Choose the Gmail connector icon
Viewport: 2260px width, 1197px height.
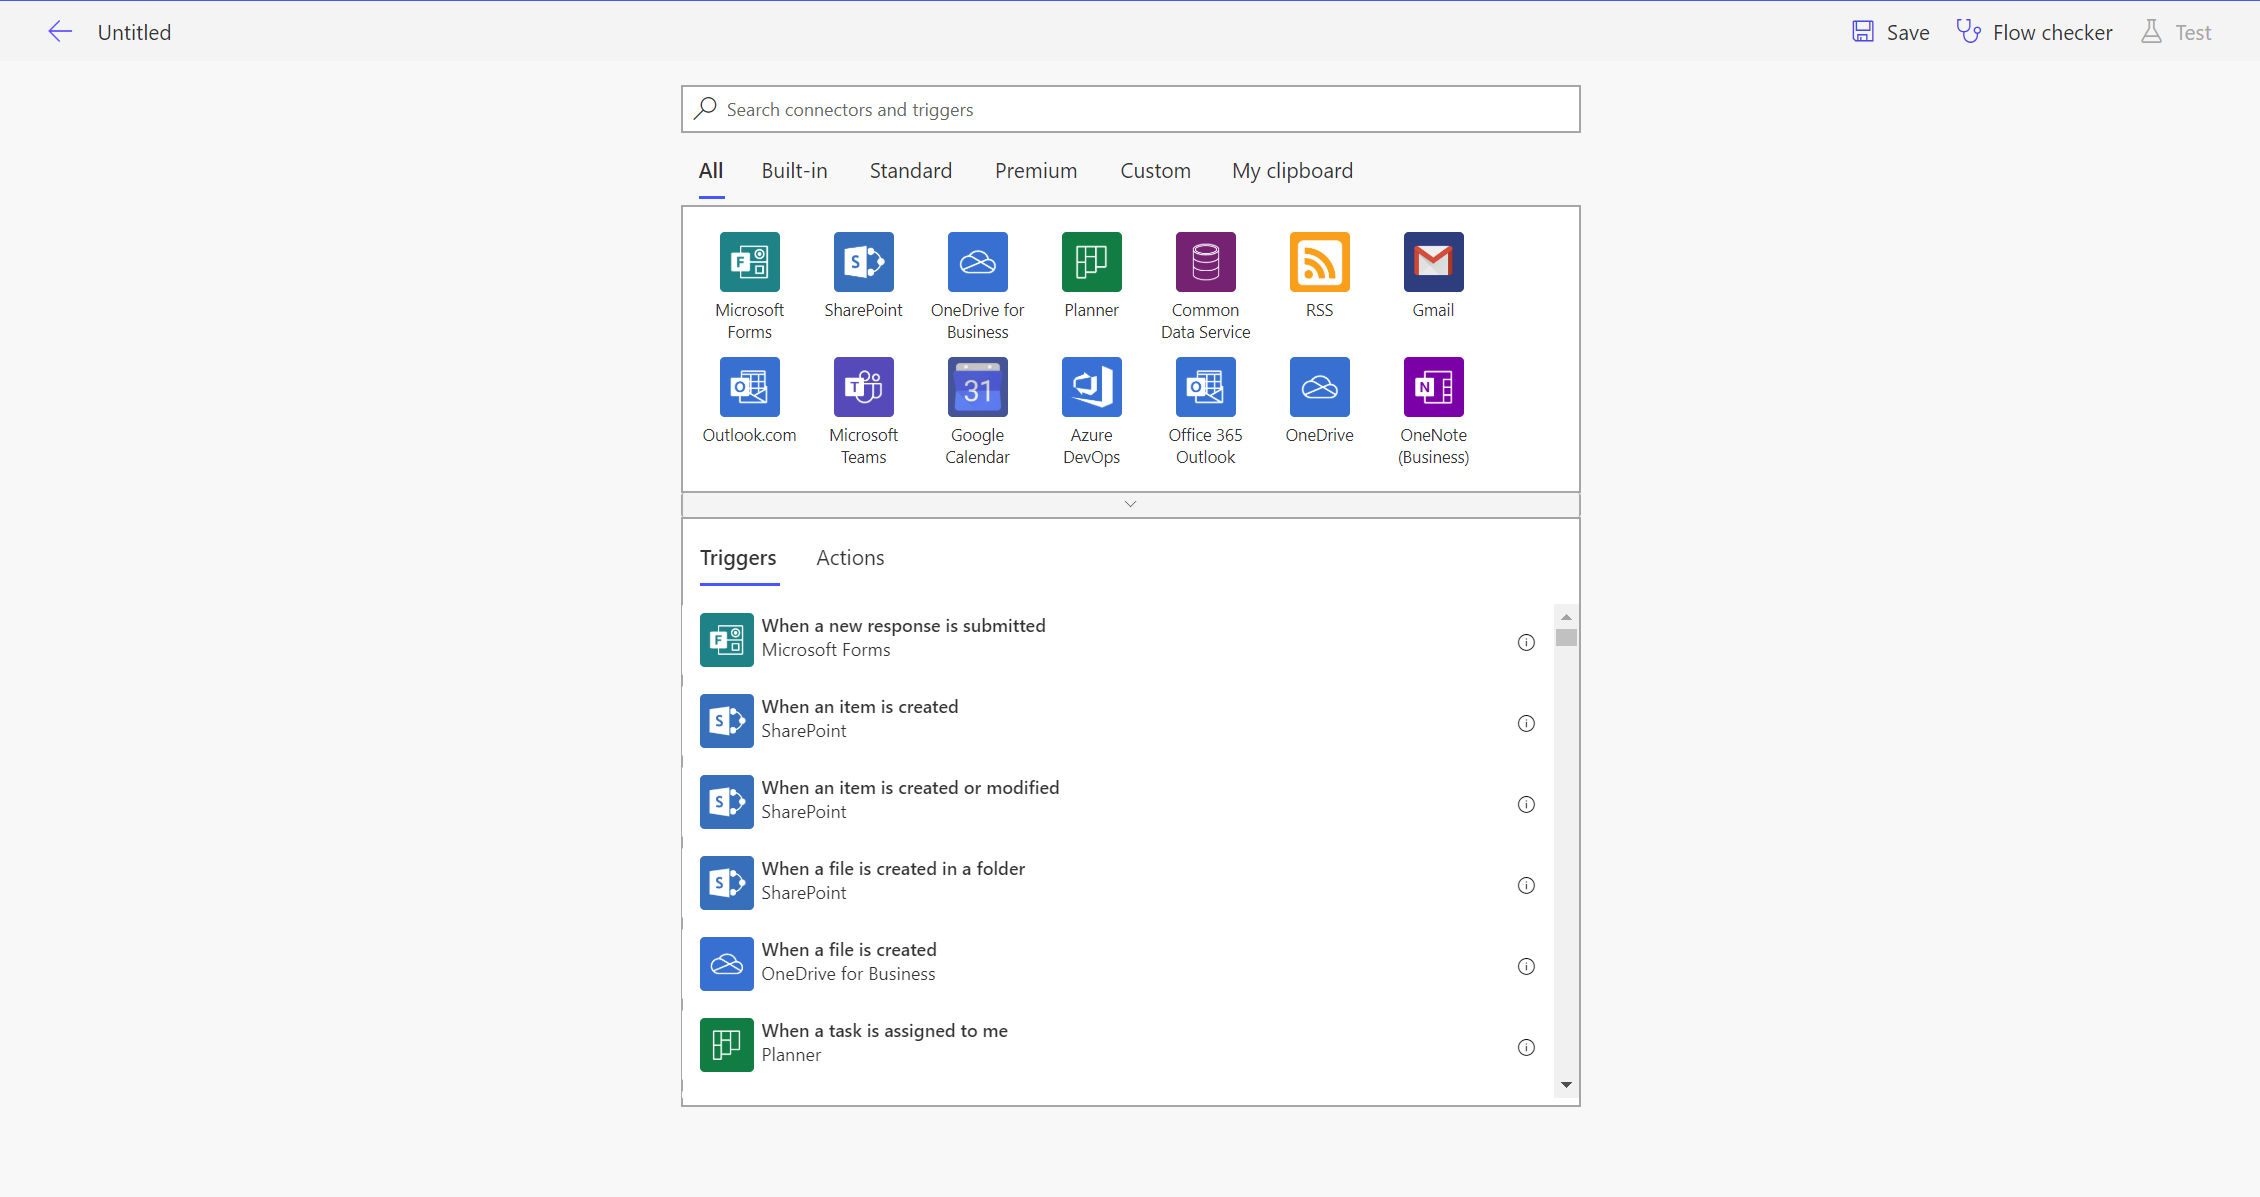coord(1433,262)
